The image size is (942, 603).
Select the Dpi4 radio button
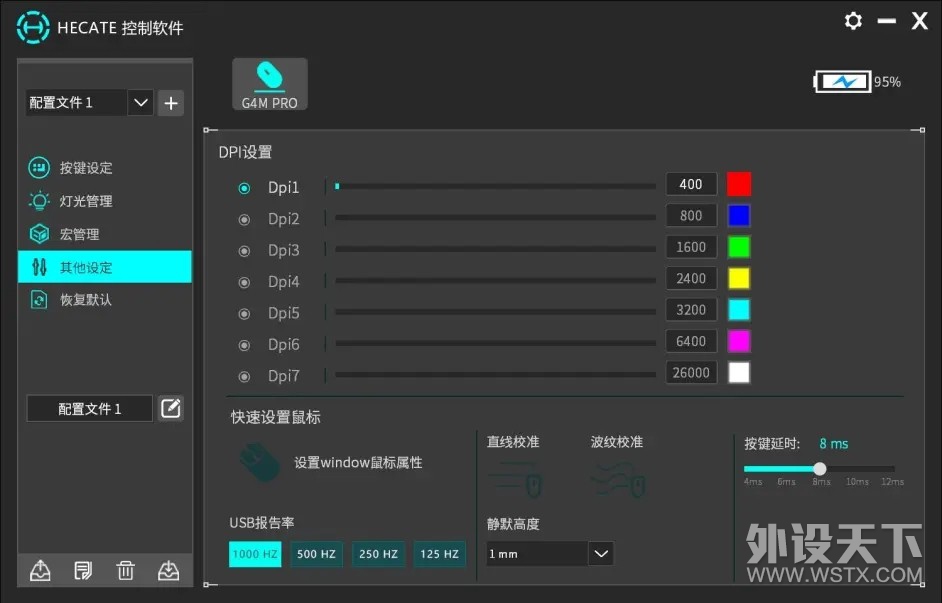(244, 282)
